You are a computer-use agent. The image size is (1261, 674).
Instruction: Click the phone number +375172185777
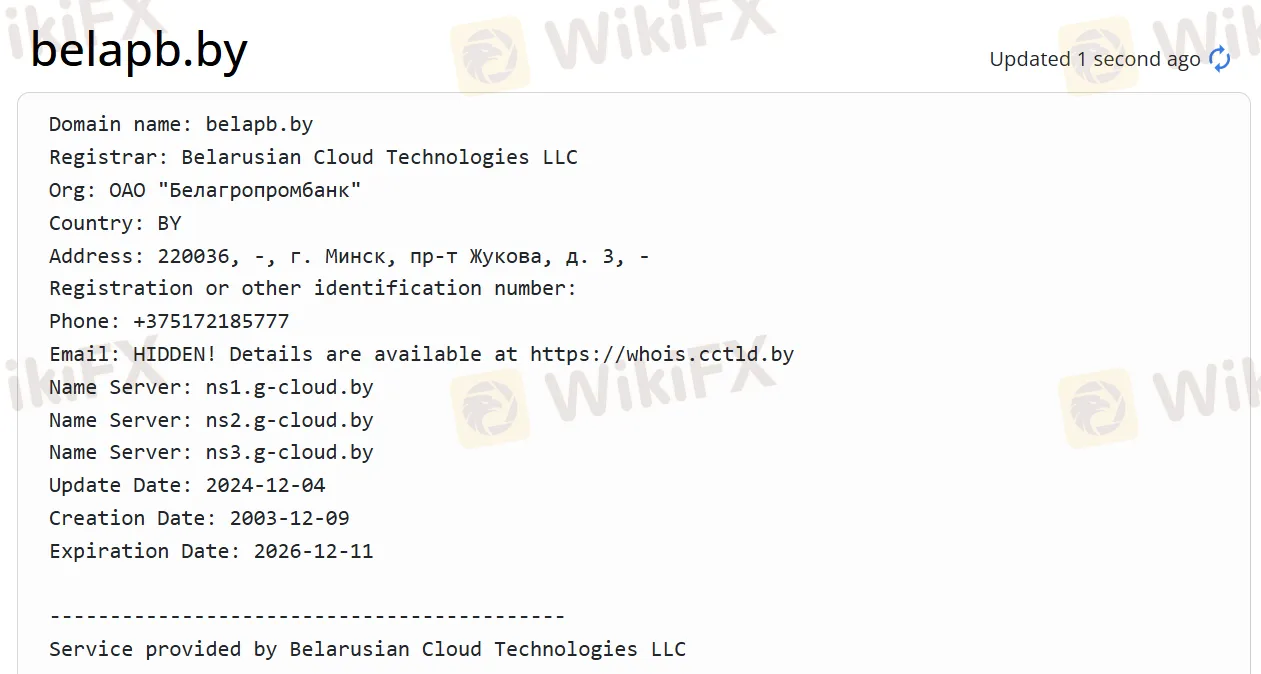pos(211,321)
